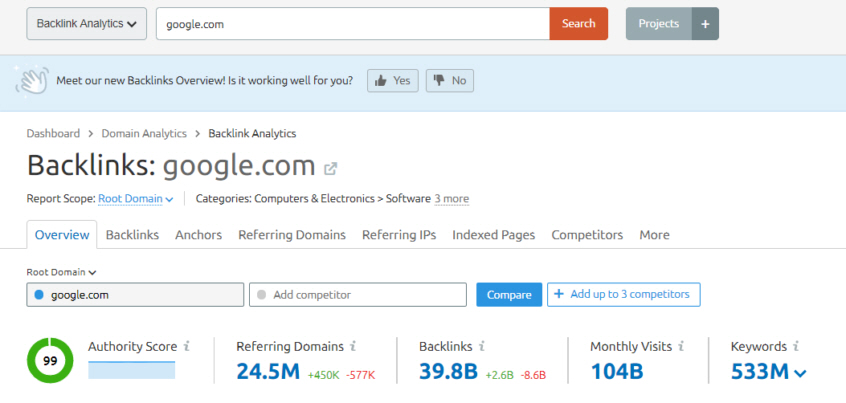Click the Keywords info icon

[x=796, y=346]
